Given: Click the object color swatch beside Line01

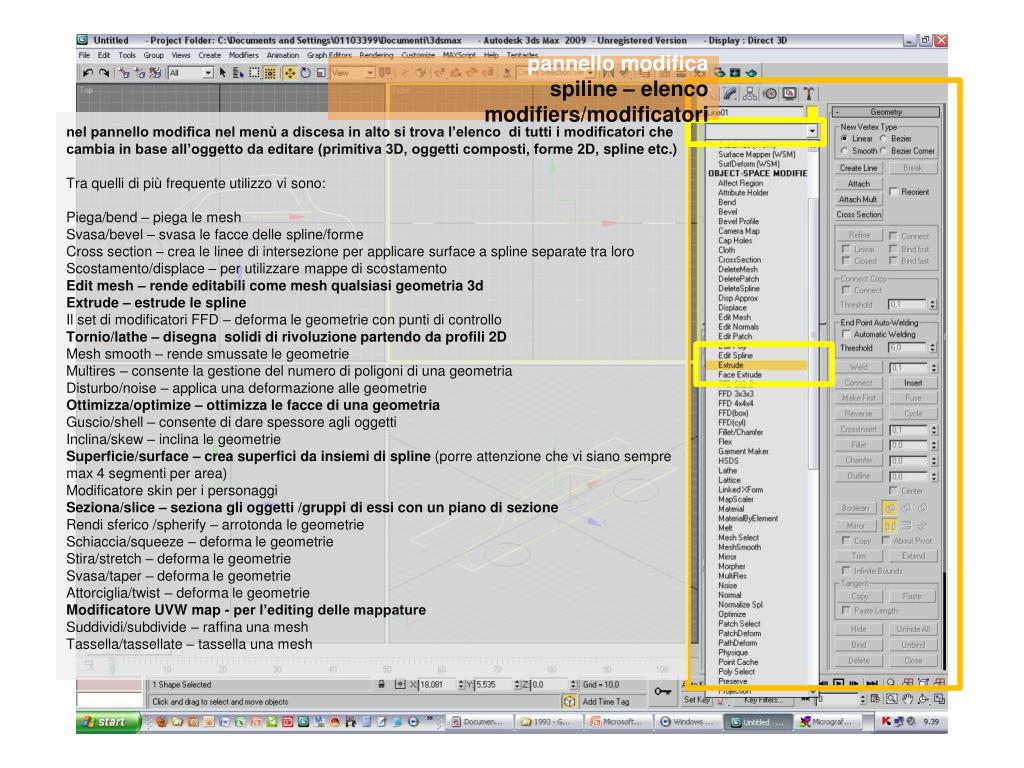Looking at the screenshot, I should (x=812, y=112).
